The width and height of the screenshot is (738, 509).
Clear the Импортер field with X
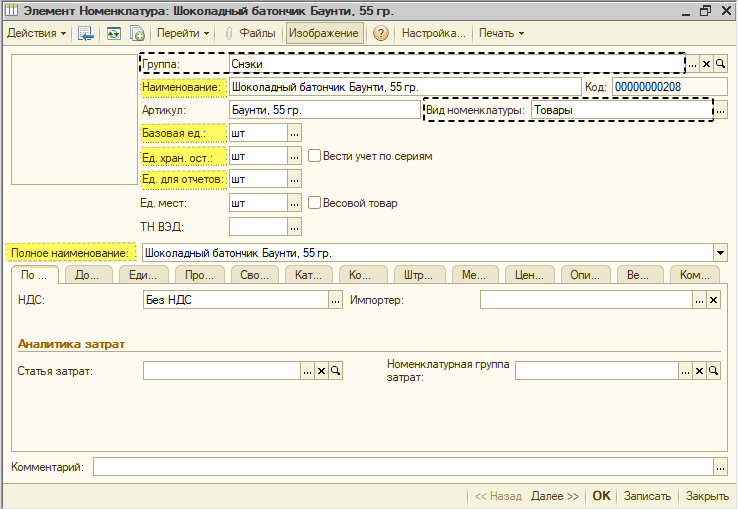click(714, 300)
